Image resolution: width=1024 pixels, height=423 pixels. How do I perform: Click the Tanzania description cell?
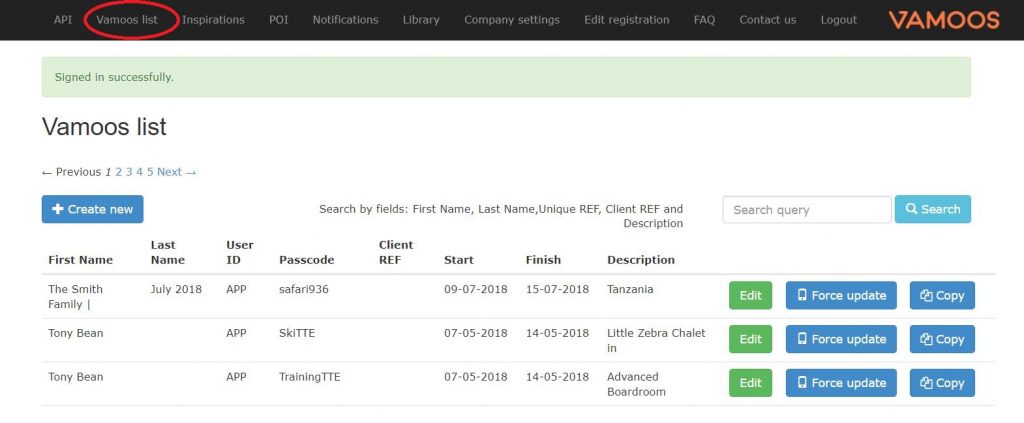(630, 289)
